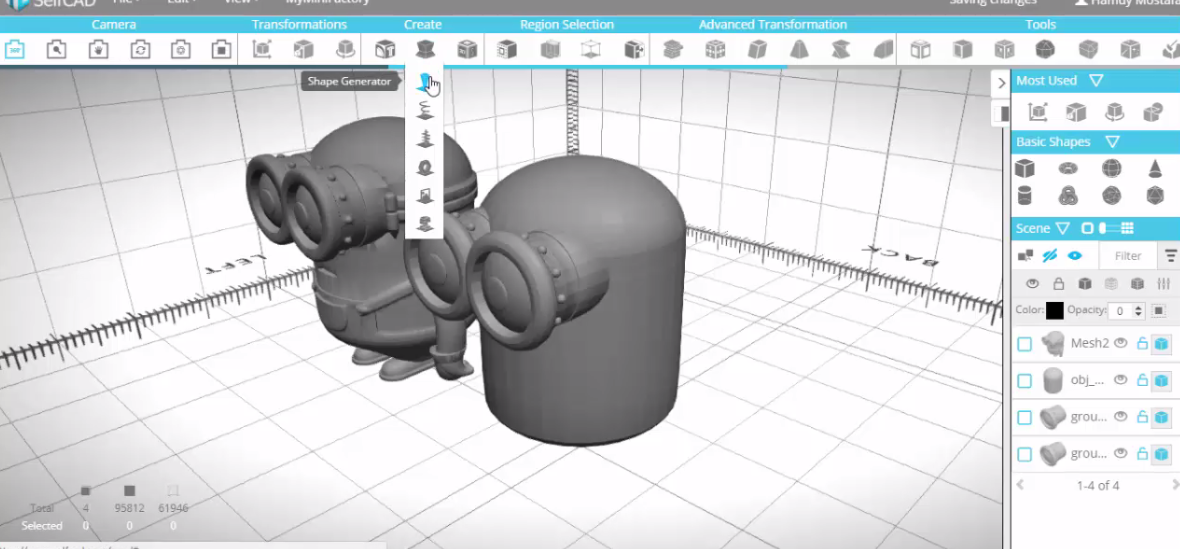Add a Sphere from Basic Shapes
The width and height of the screenshot is (1180, 549).
click(1112, 168)
